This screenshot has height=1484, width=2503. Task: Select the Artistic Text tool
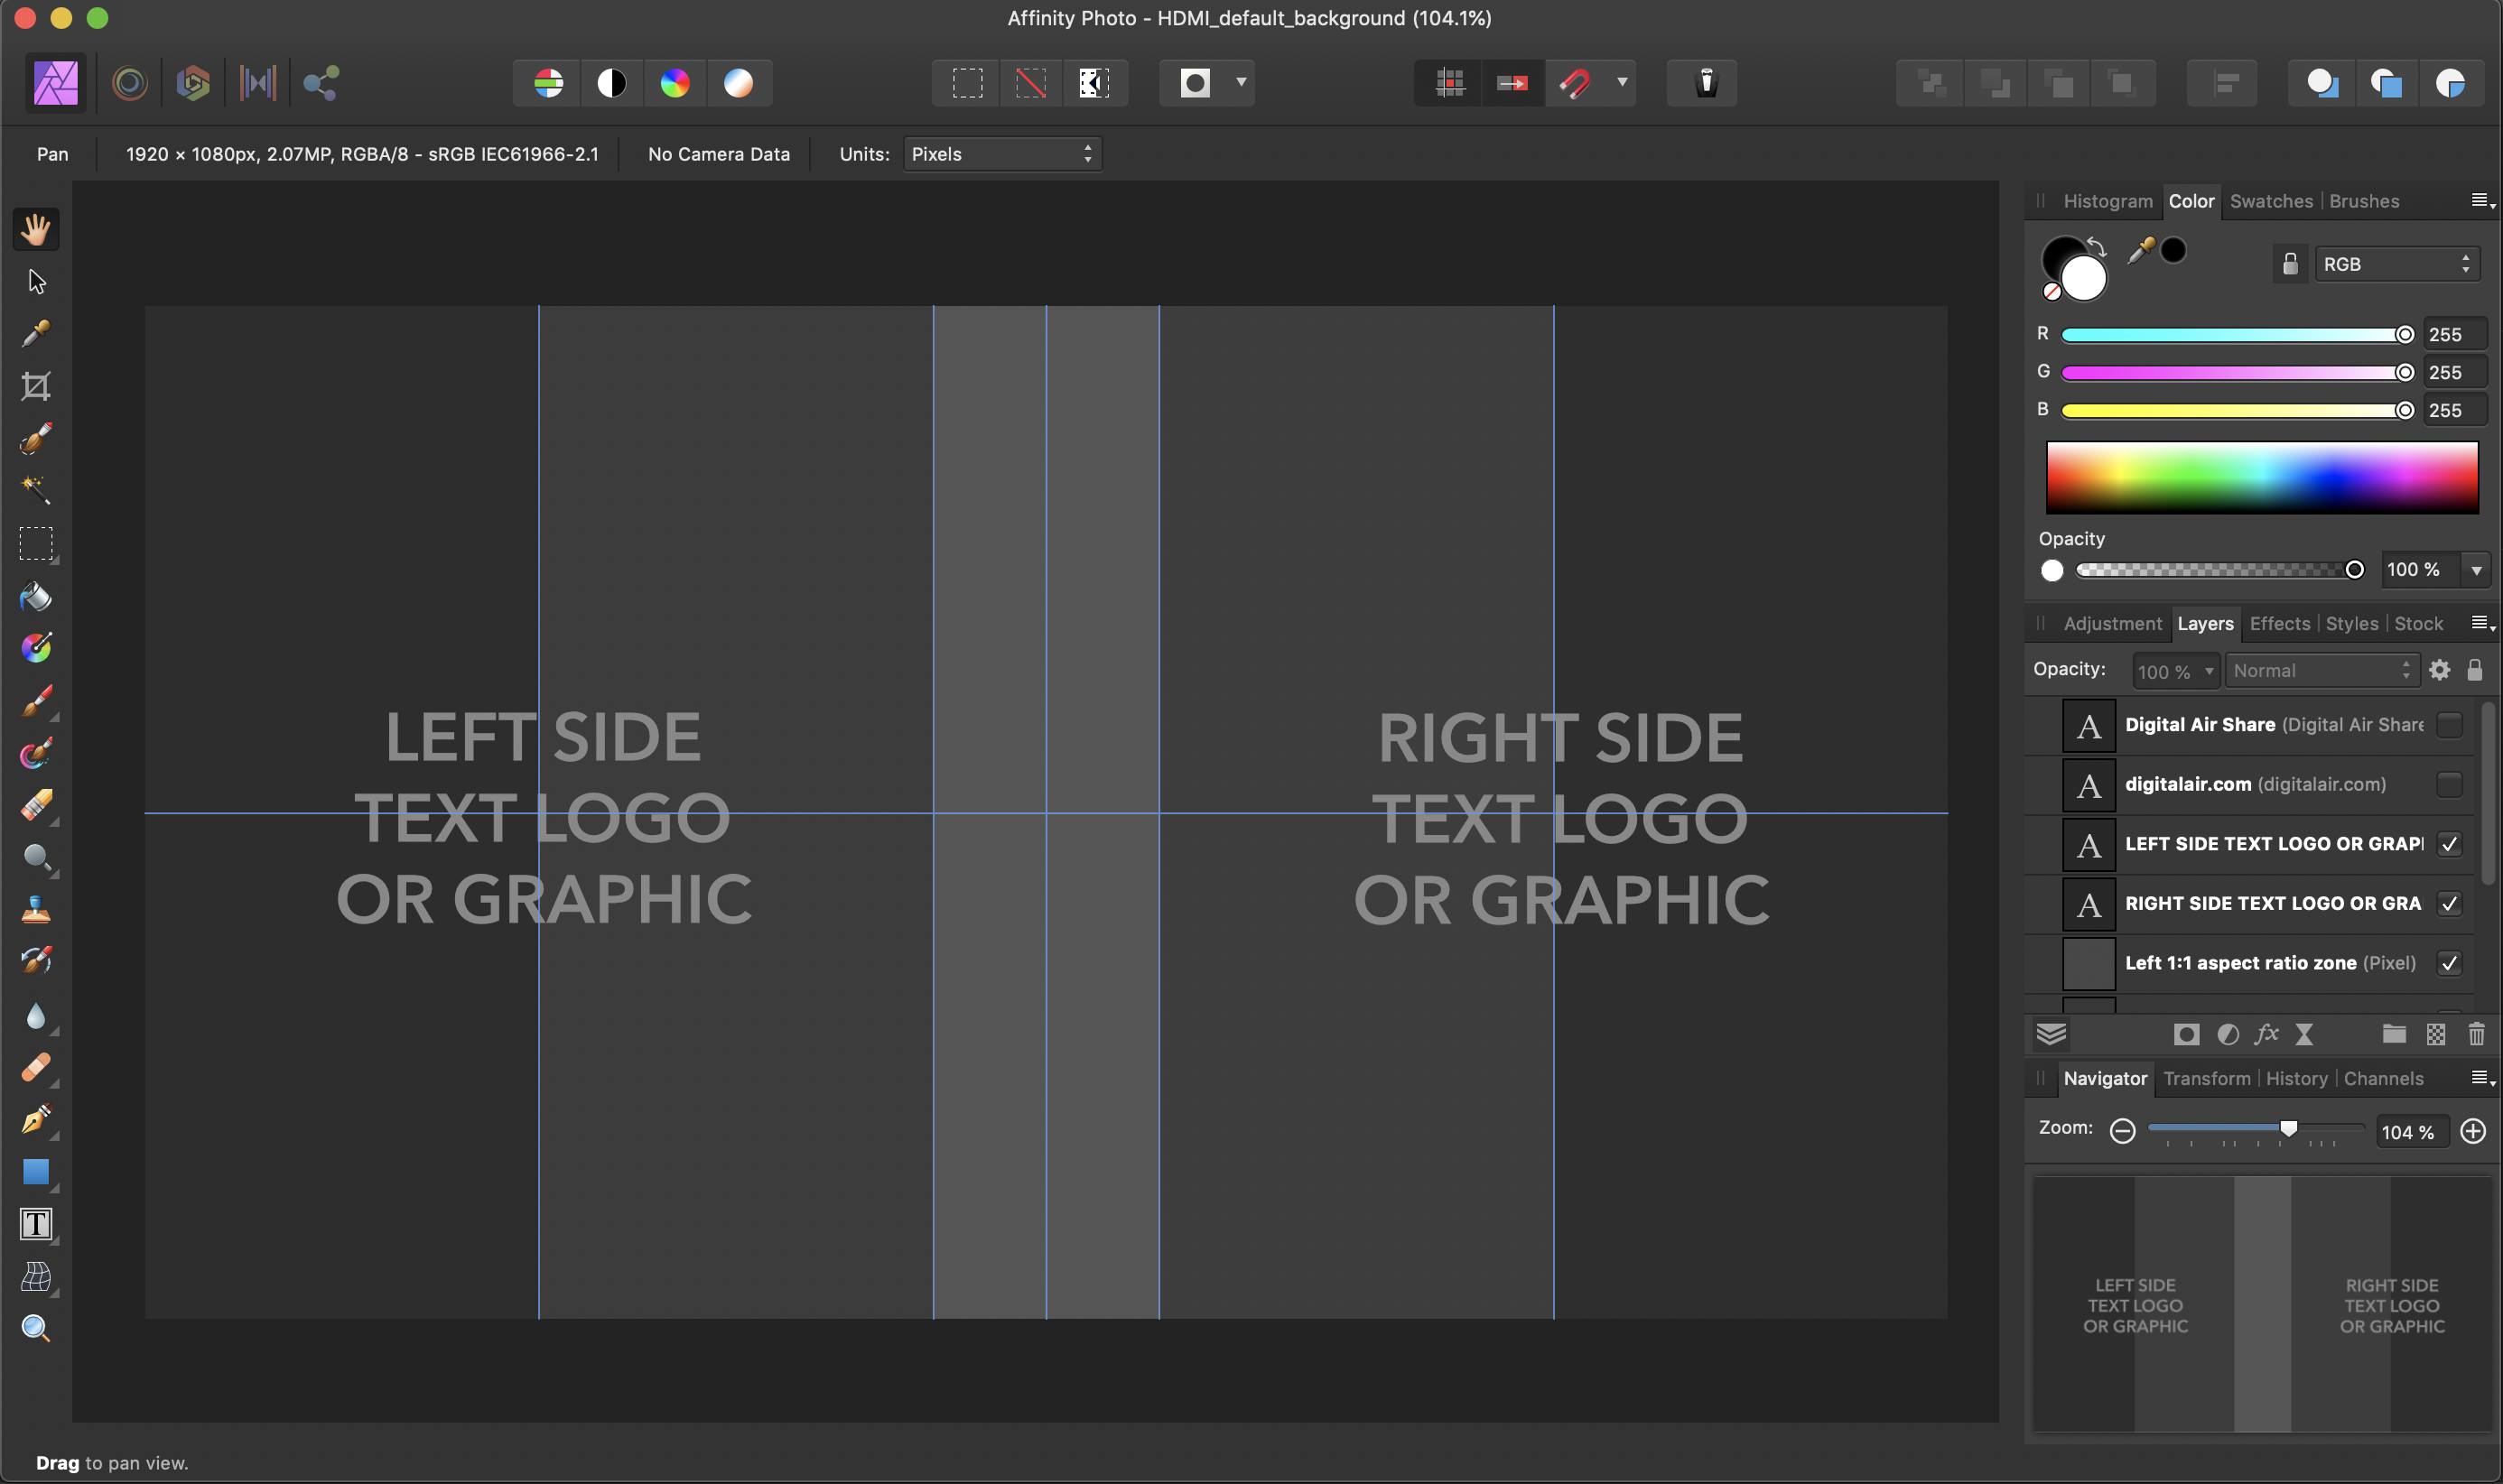pyautogui.click(x=36, y=1224)
